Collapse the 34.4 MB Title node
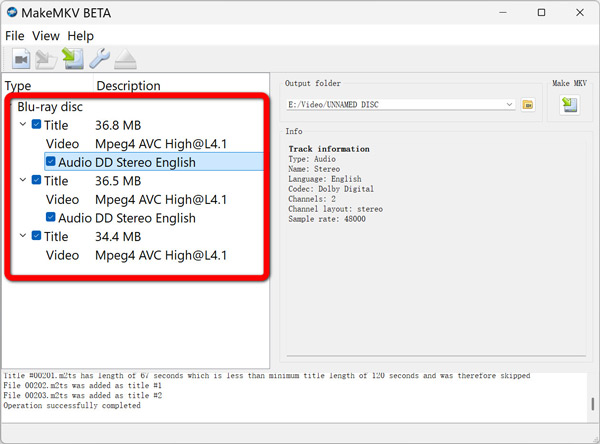Screen dimensions: 600x444 coord(23,235)
